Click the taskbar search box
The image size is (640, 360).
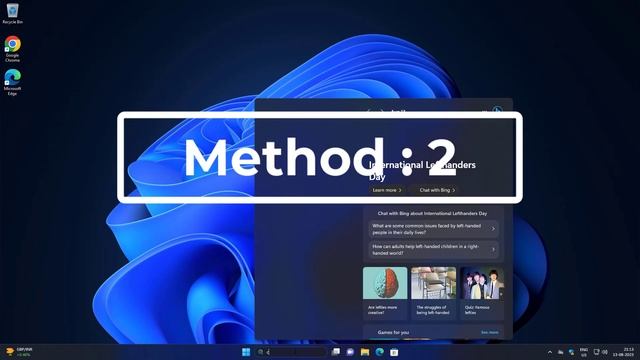click(x=291, y=352)
